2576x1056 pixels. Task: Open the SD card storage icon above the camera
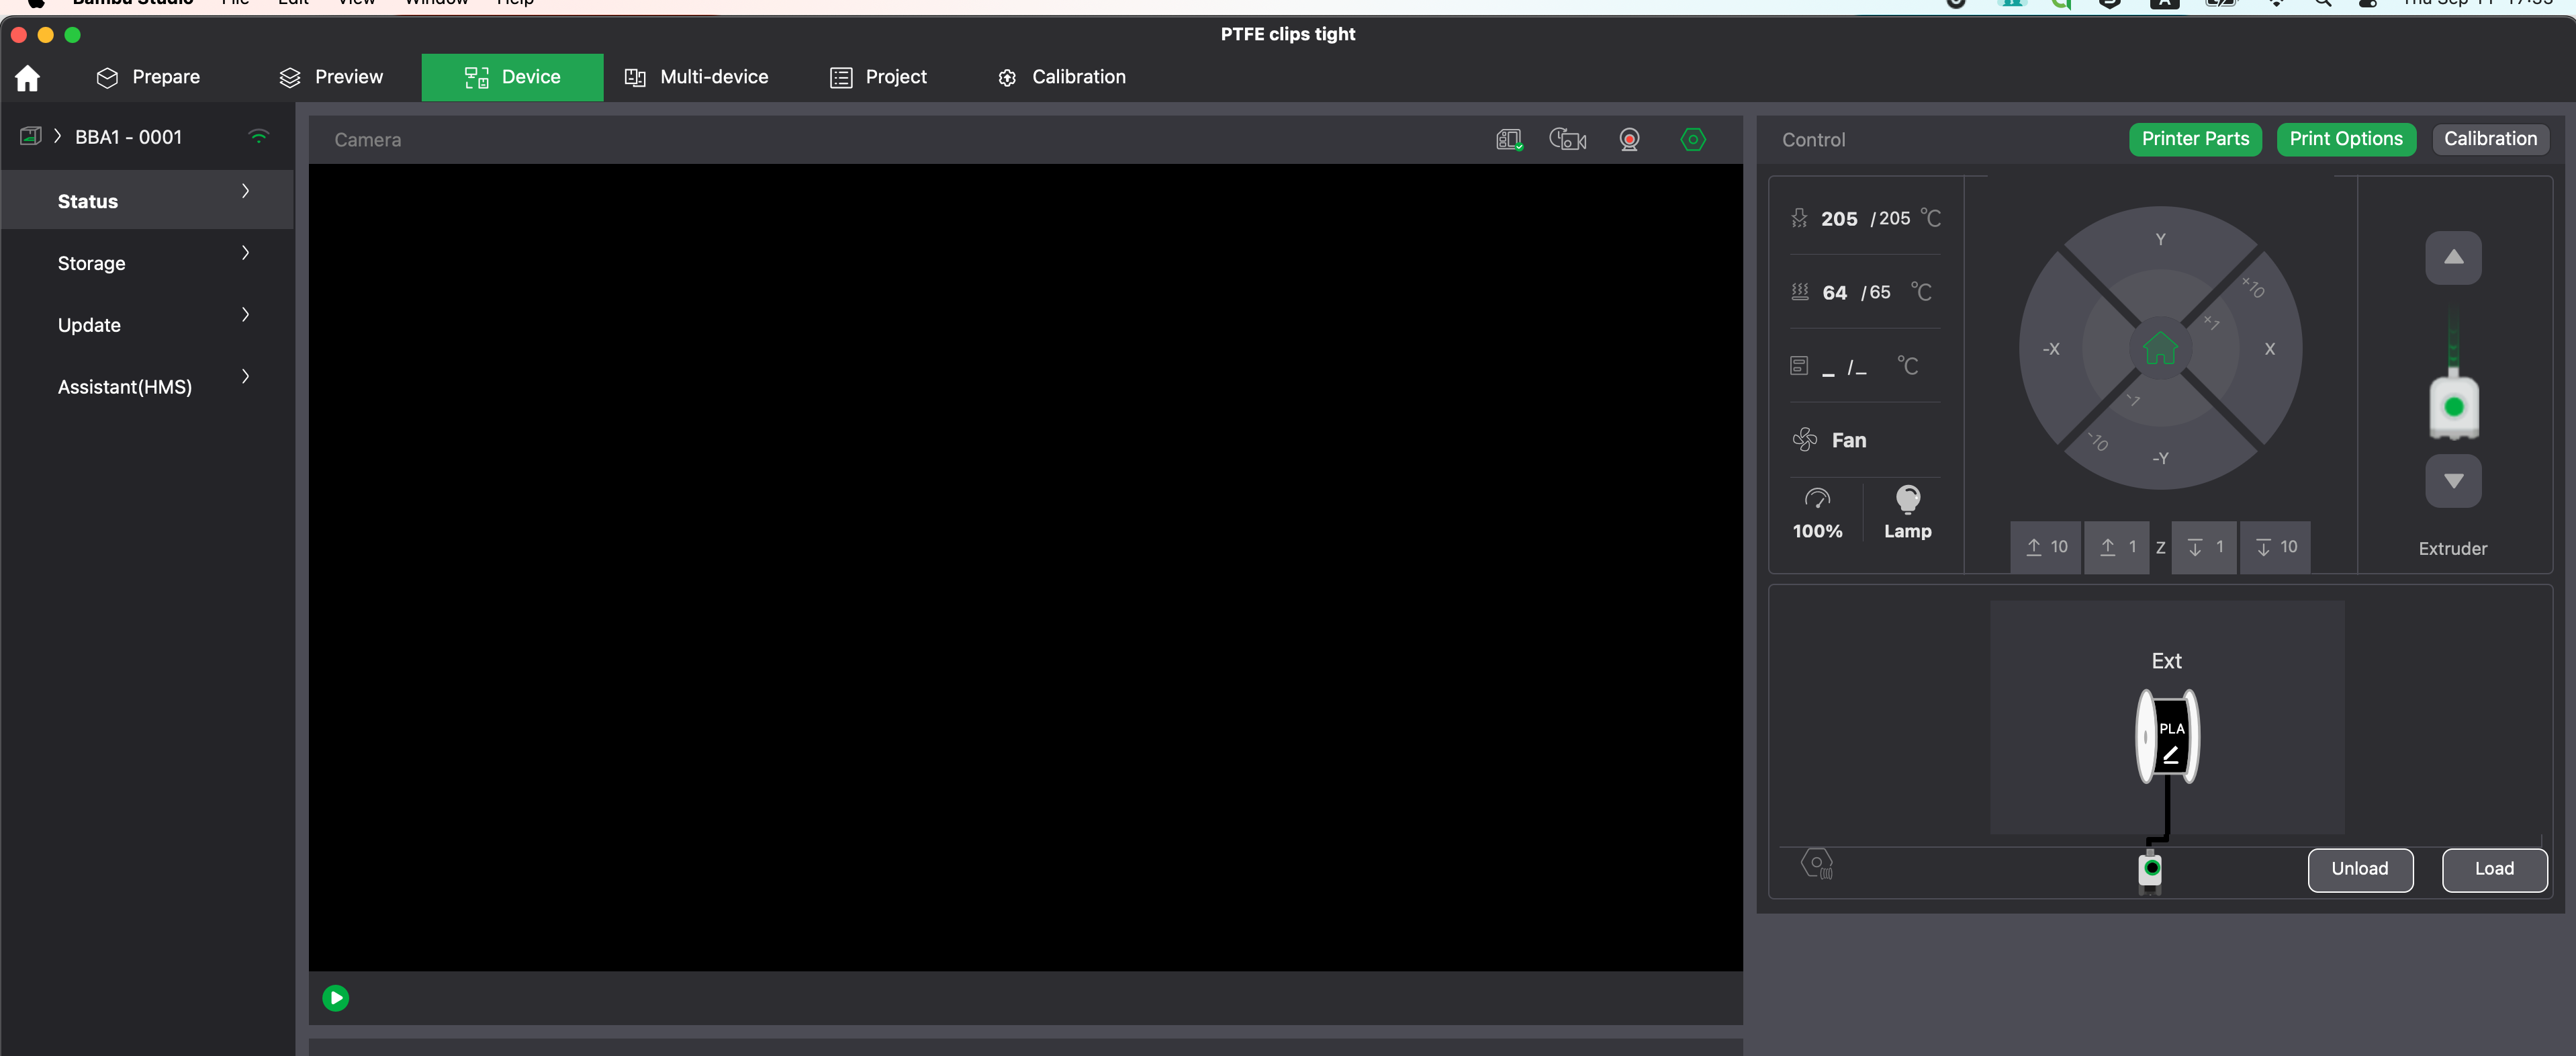click(1508, 139)
